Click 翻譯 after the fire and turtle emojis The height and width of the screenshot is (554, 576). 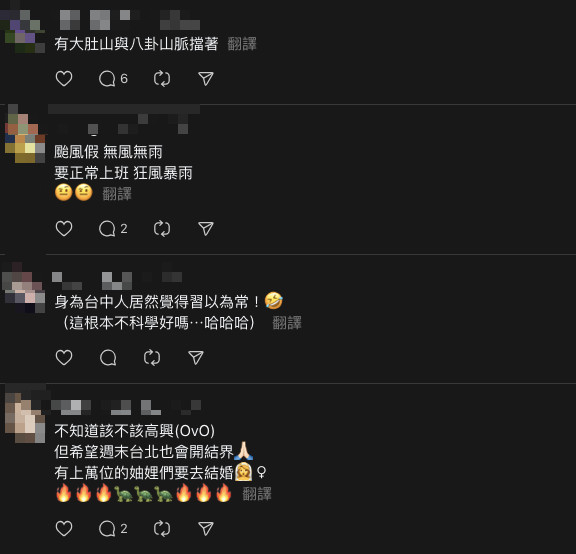(257, 494)
